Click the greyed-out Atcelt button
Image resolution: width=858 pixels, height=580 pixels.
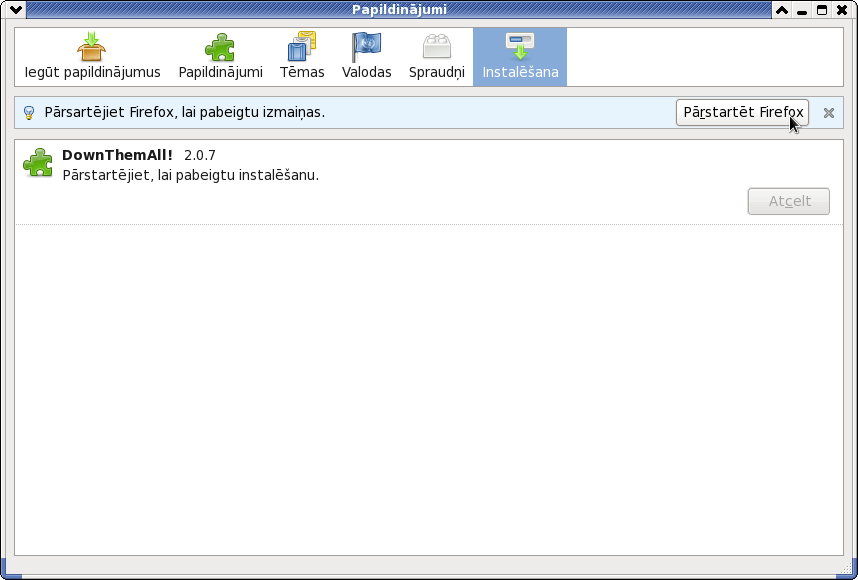tap(789, 201)
